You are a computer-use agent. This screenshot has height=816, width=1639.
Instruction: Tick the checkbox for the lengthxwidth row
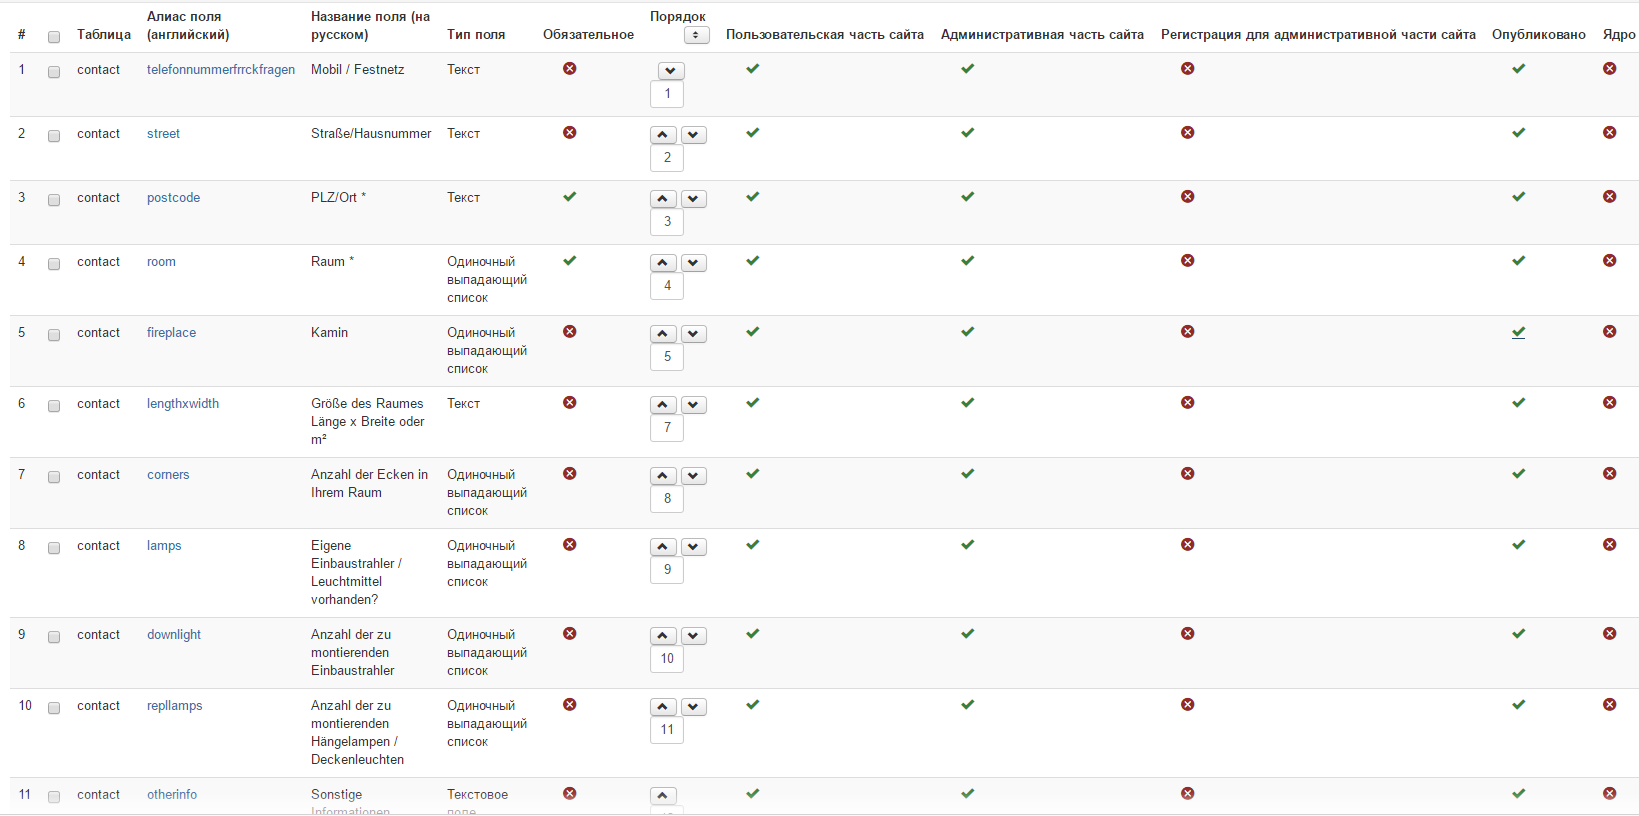54,406
